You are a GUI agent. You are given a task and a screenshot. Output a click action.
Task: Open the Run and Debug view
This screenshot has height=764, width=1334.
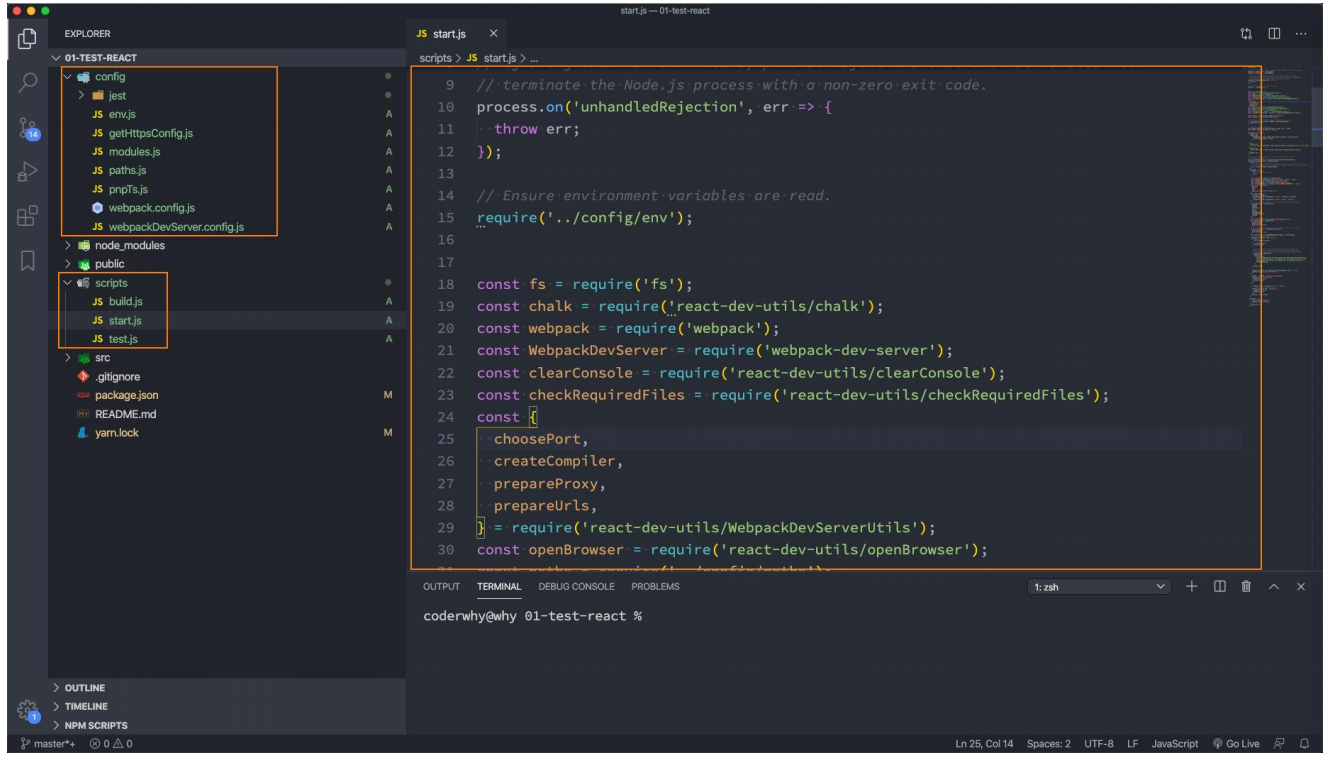click(x=28, y=172)
